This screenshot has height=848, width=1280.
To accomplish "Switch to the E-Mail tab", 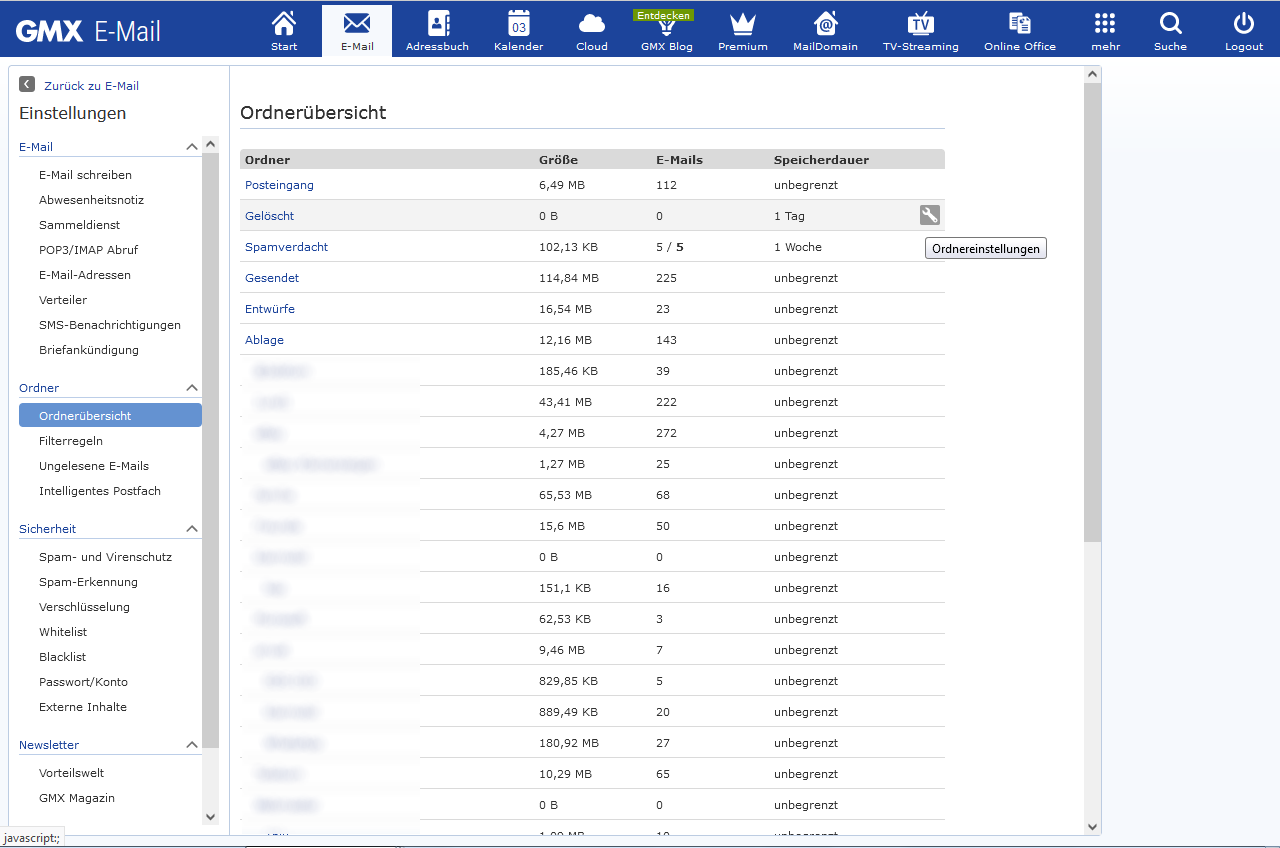I will point(357,30).
